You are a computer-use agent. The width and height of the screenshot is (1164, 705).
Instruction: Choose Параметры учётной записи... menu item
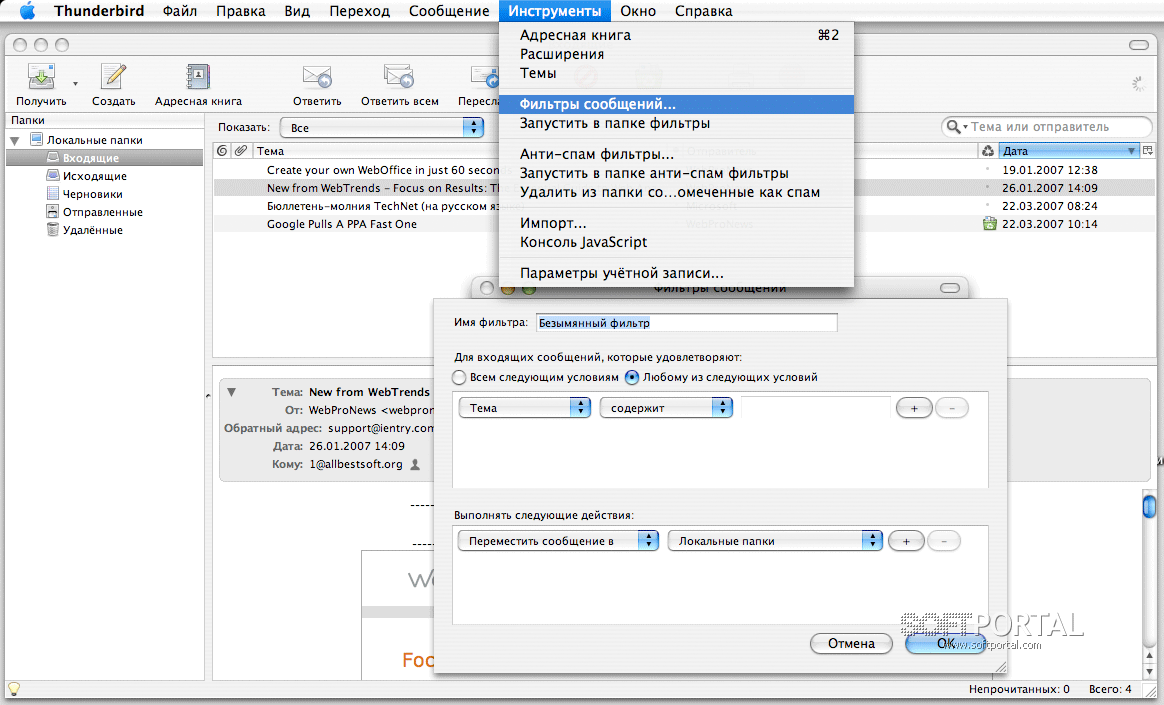pos(676,273)
